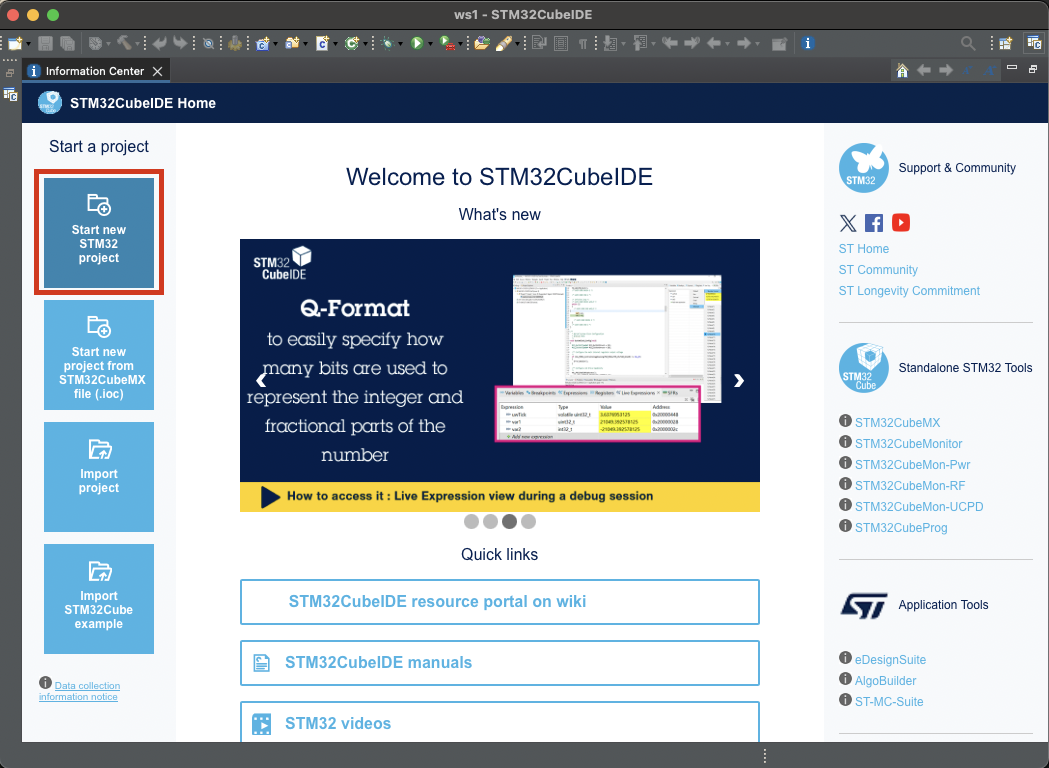Open the X (Twitter) social icon
The height and width of the screenshot is (768, 1049).
click(x=848, y=223)
